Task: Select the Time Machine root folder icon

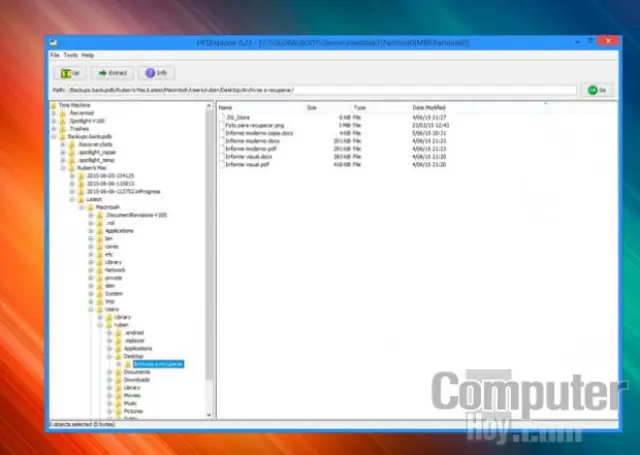Action: 54,105
